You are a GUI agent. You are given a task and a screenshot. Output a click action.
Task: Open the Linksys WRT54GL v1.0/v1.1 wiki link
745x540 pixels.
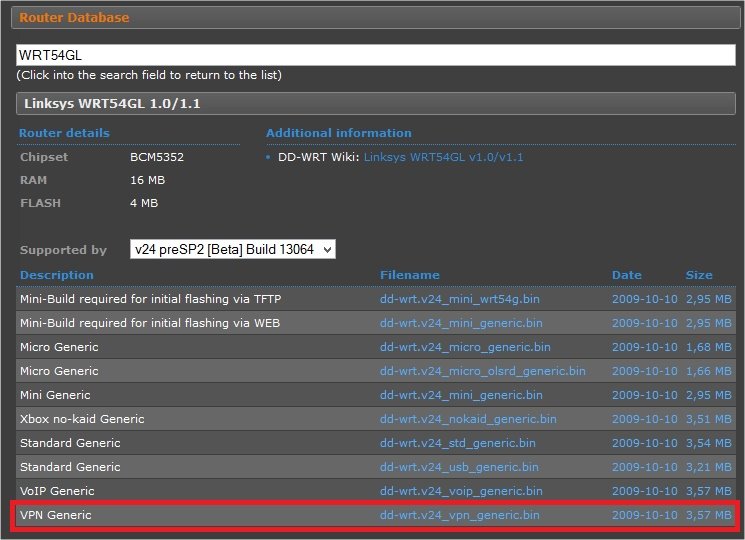pos(443,157)
